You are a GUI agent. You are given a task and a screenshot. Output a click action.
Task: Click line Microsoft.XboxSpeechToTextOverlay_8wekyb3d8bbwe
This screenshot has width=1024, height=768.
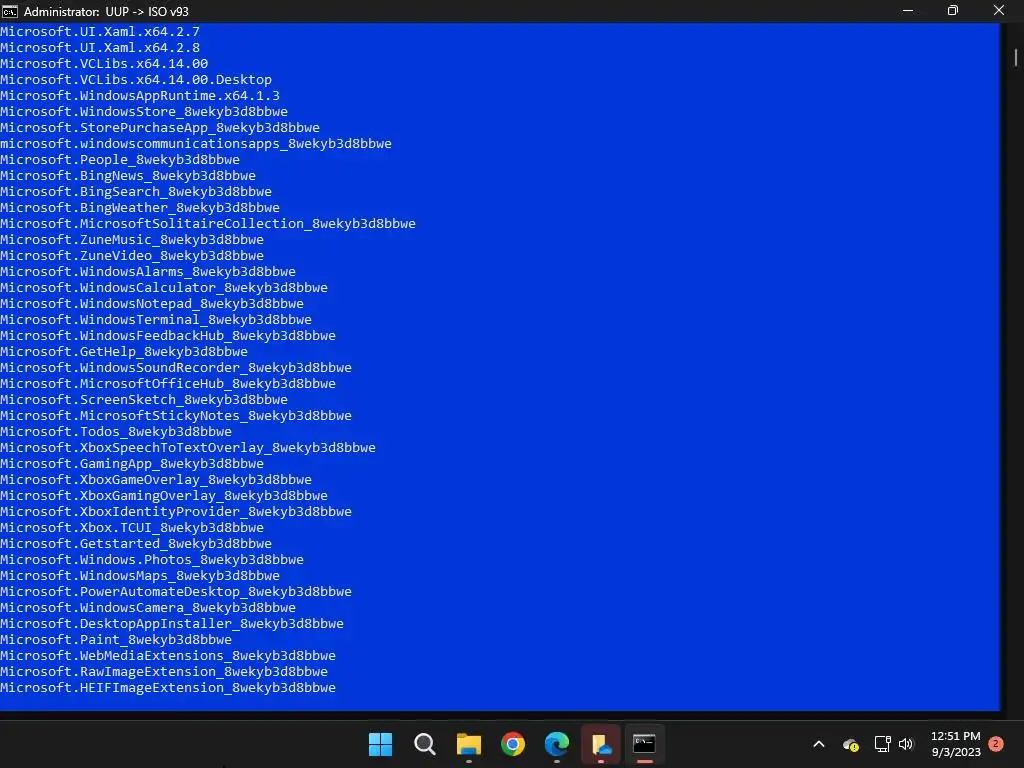pos(188,447)
